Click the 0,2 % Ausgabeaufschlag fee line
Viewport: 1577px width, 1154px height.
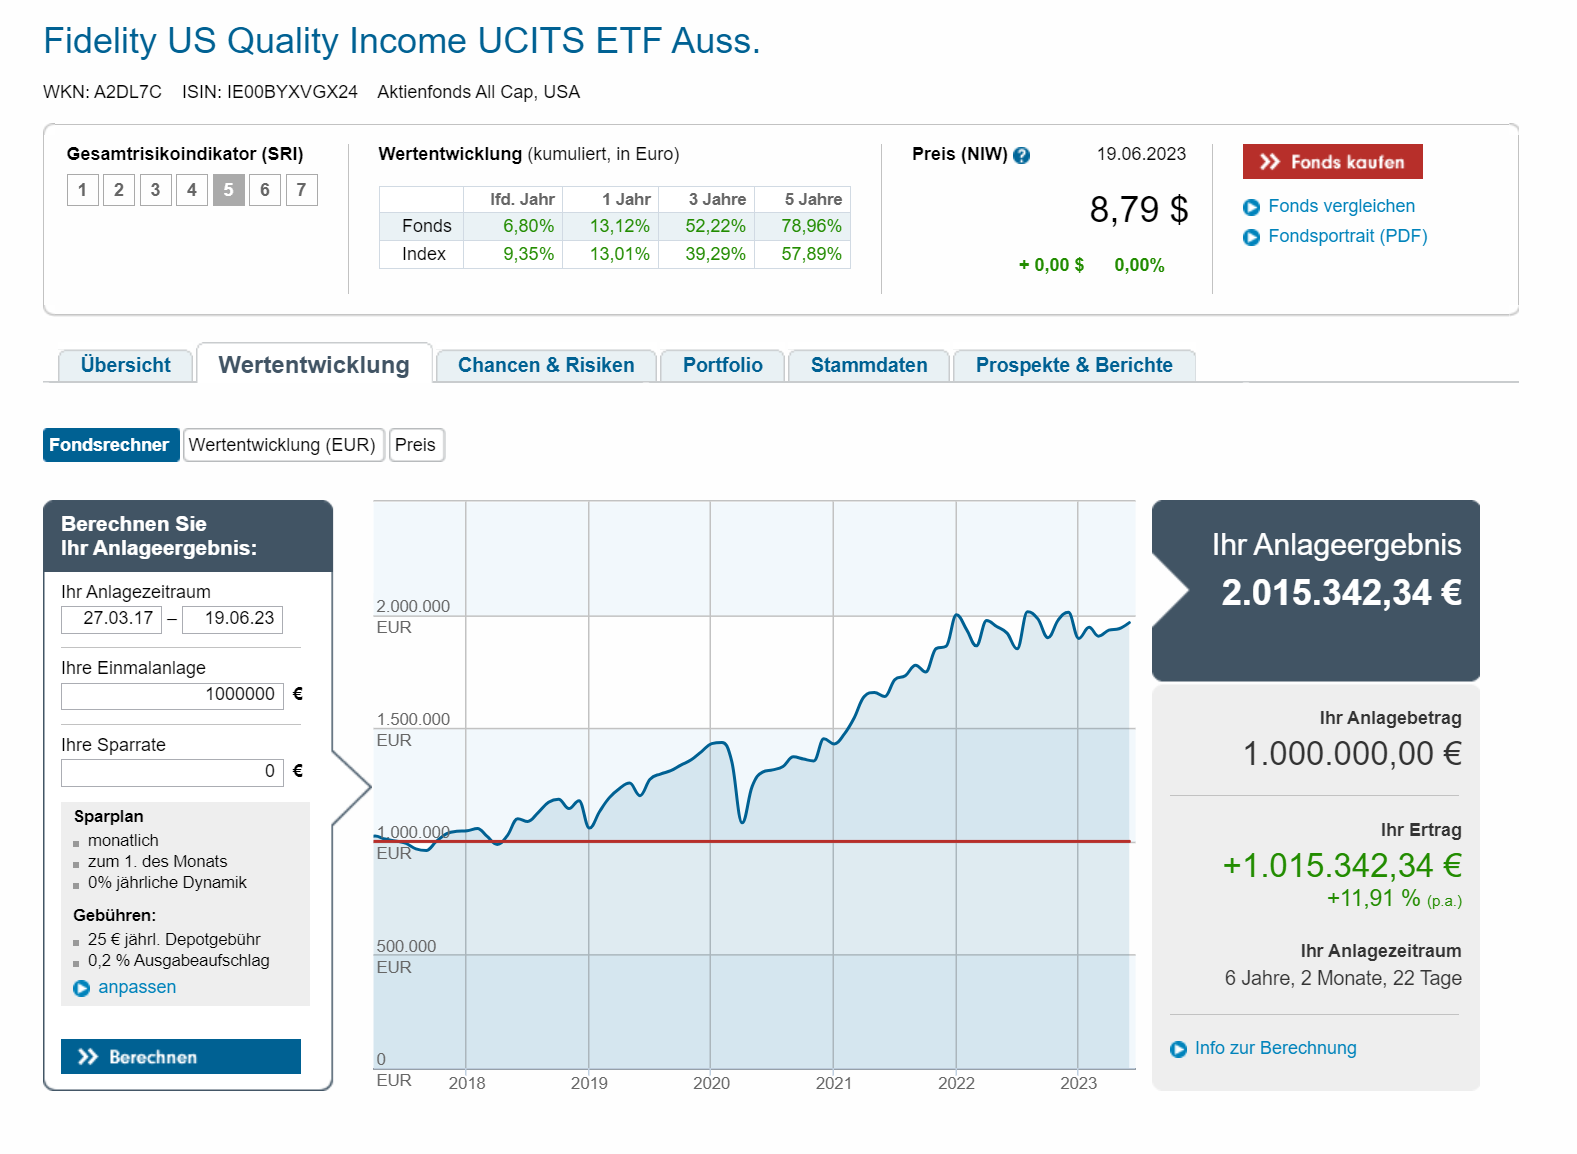pos(179,961)
